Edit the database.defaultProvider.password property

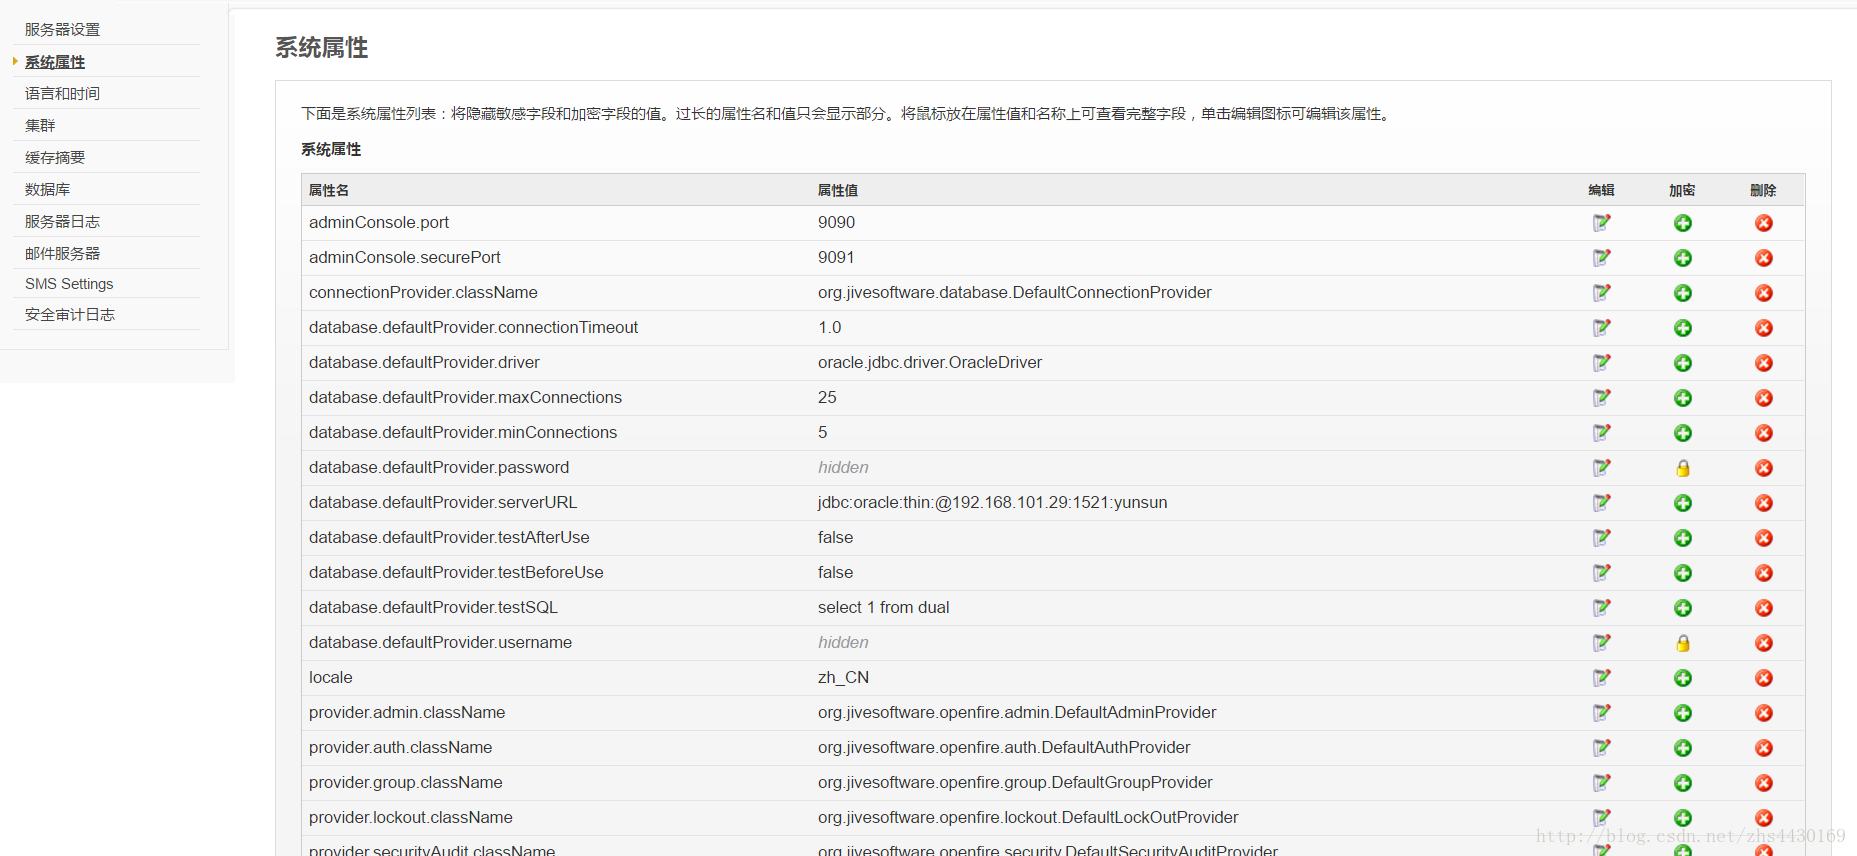(1602, 468)
